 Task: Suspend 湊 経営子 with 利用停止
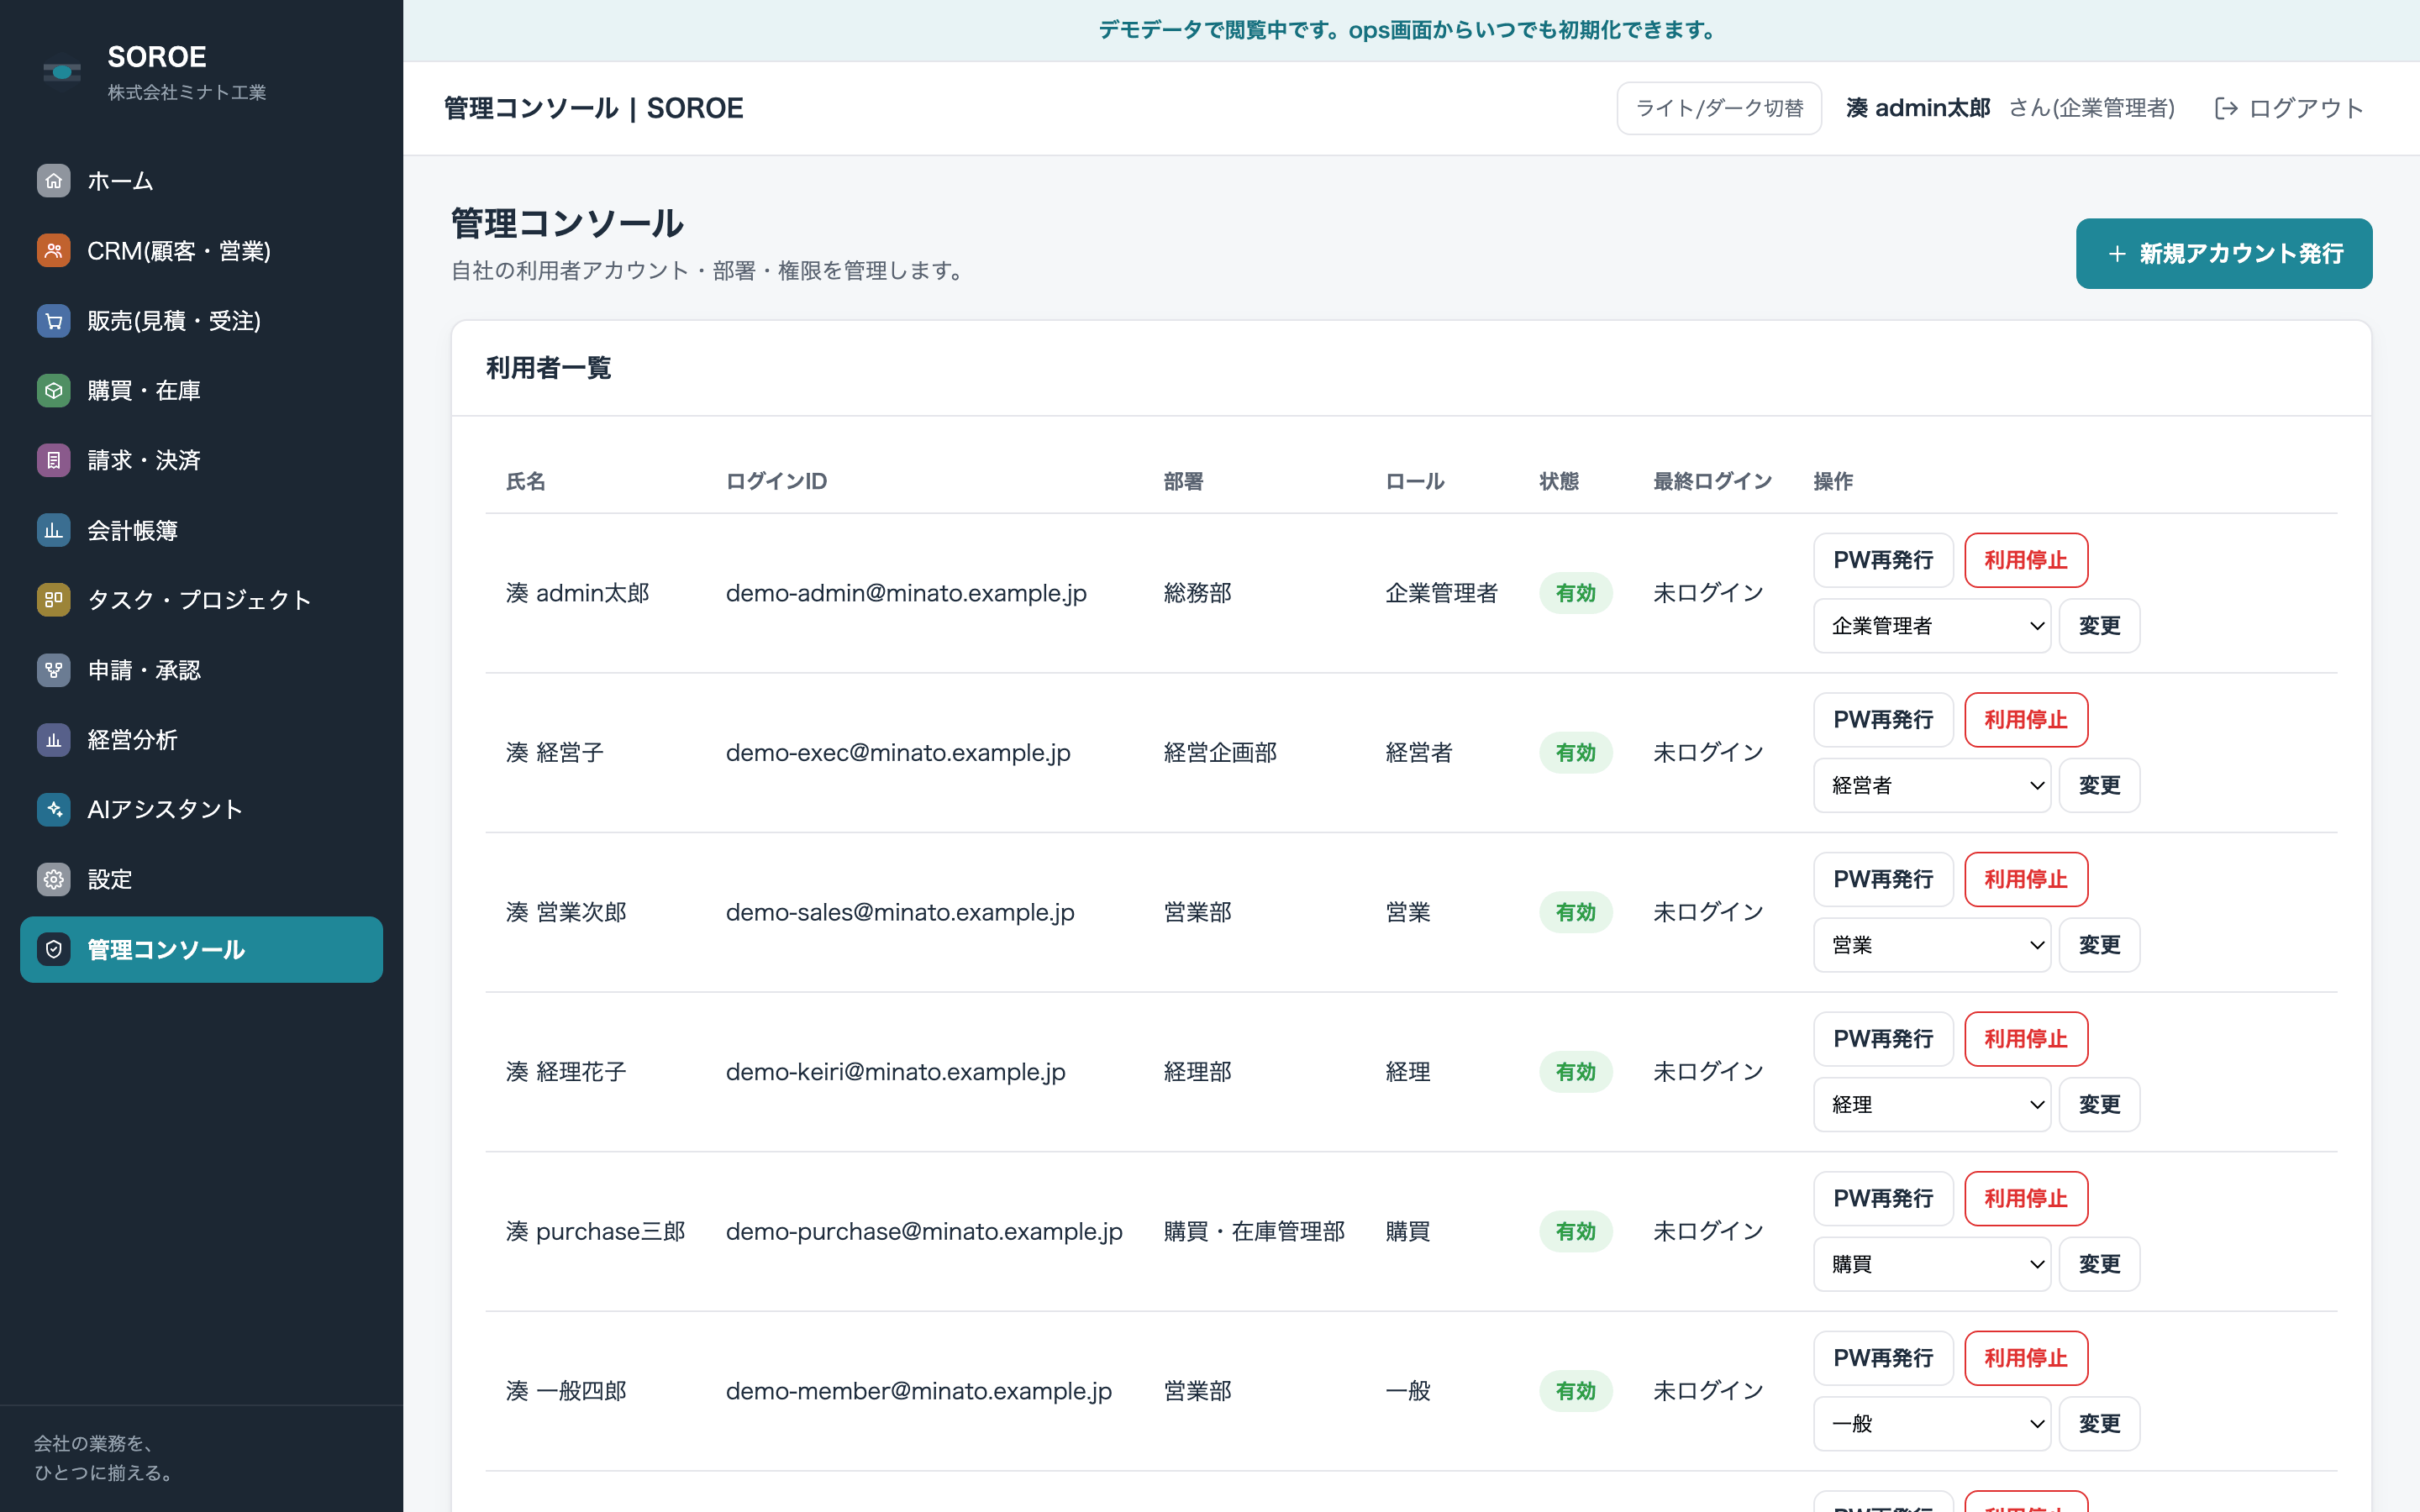coord(2026,720)
